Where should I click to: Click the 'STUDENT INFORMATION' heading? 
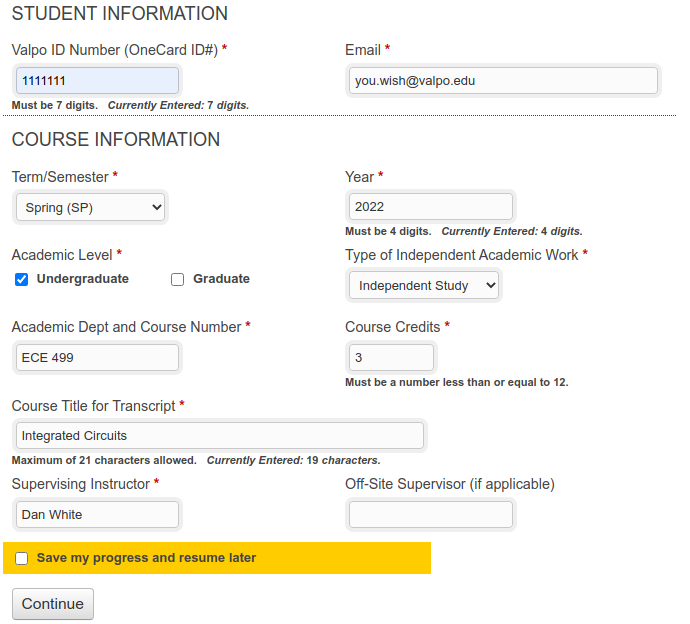(x=120, y=14)
